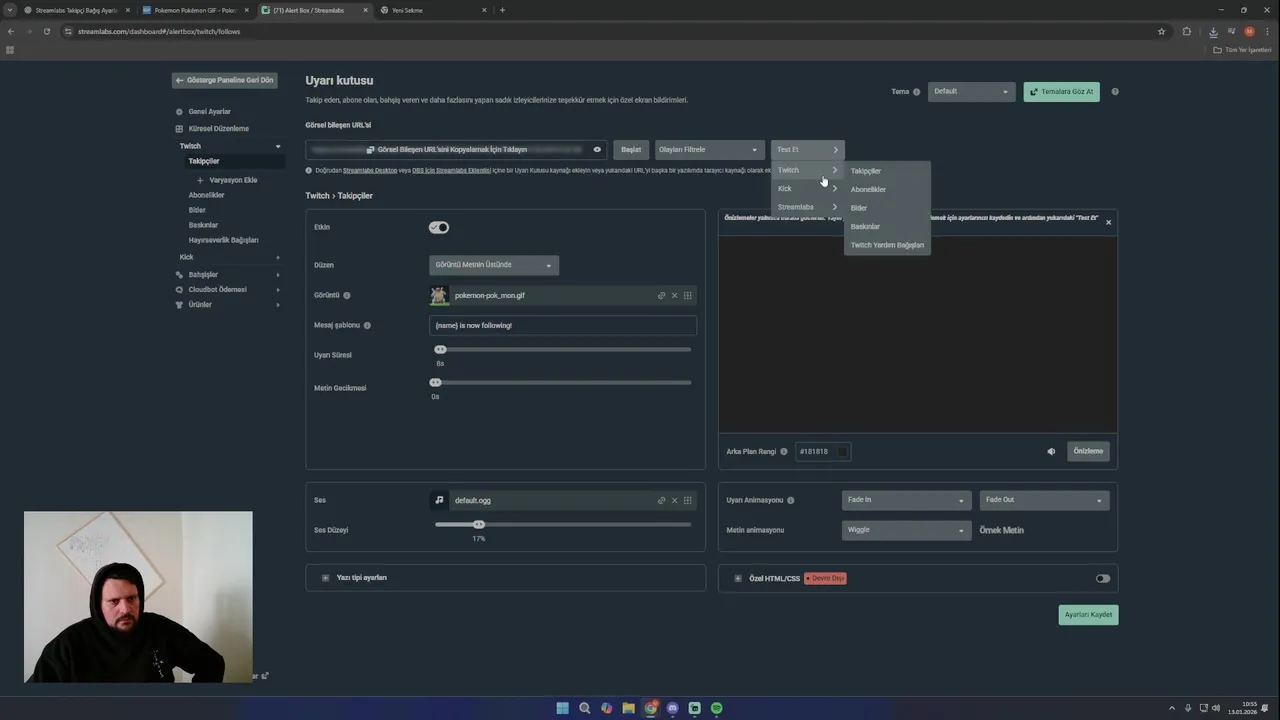Open the taskbar search magnifier
Viewport: 1280px width, 720px height.
585,708
